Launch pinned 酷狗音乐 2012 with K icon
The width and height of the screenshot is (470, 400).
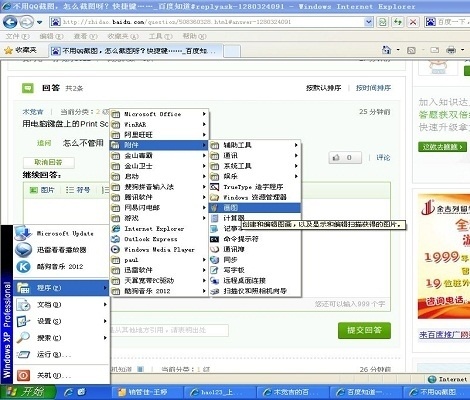click(x=61, y=266)
